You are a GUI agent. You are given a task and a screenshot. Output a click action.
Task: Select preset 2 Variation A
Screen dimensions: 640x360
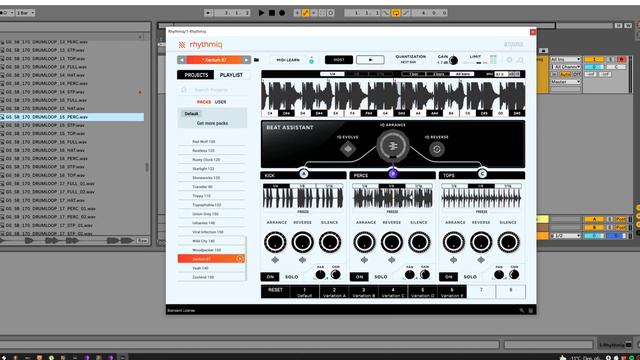pyautogui.click(x=334, y=292)
